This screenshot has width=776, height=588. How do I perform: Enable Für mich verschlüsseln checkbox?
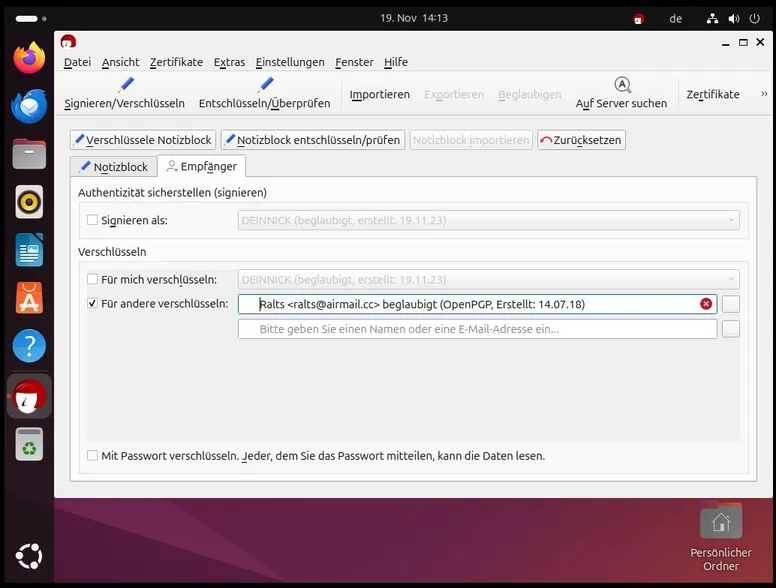(92, 279)
